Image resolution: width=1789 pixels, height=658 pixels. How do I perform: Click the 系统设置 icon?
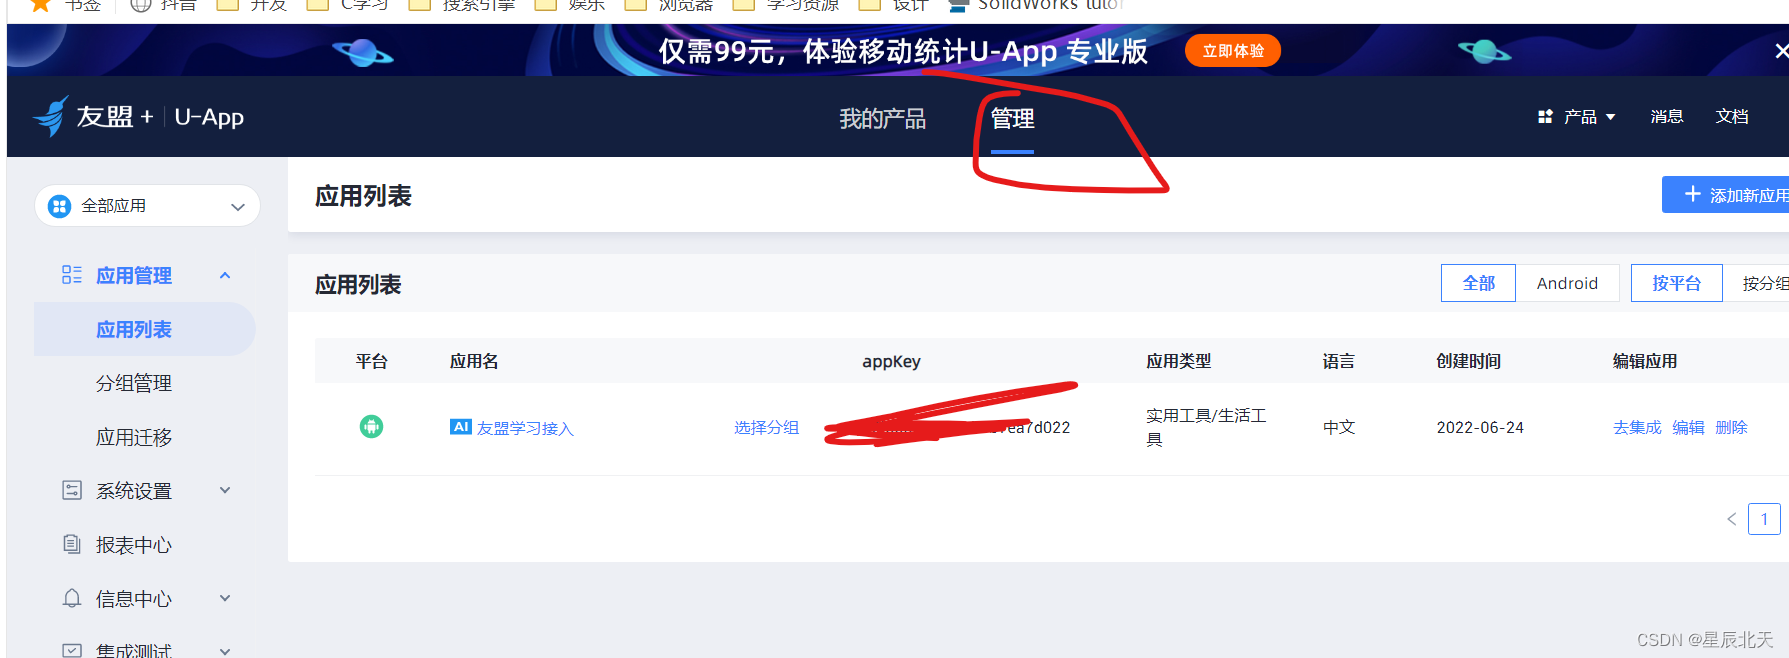pos(72,490)
